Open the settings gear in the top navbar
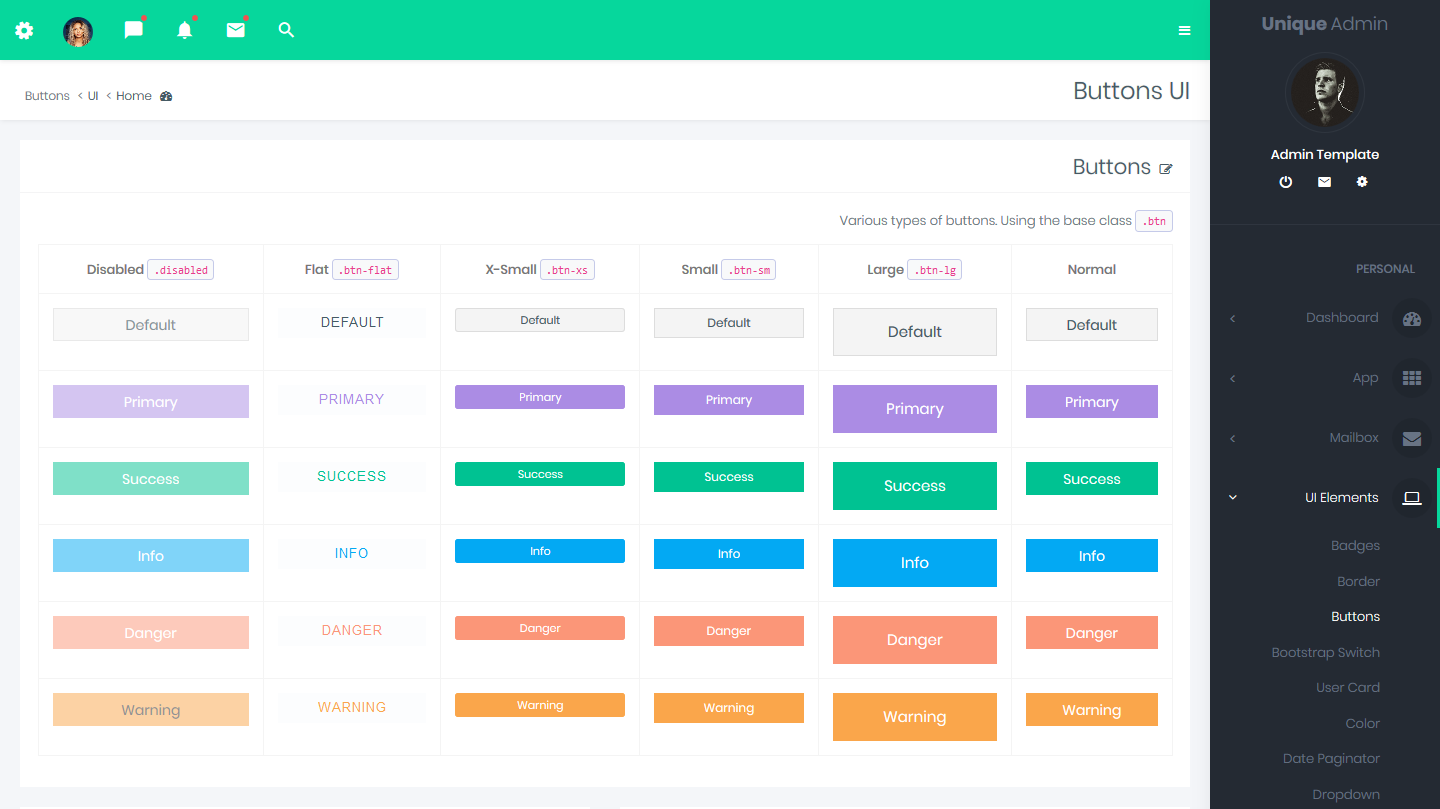The height and width of the screenshot is (809, 1440). (24, 30)
